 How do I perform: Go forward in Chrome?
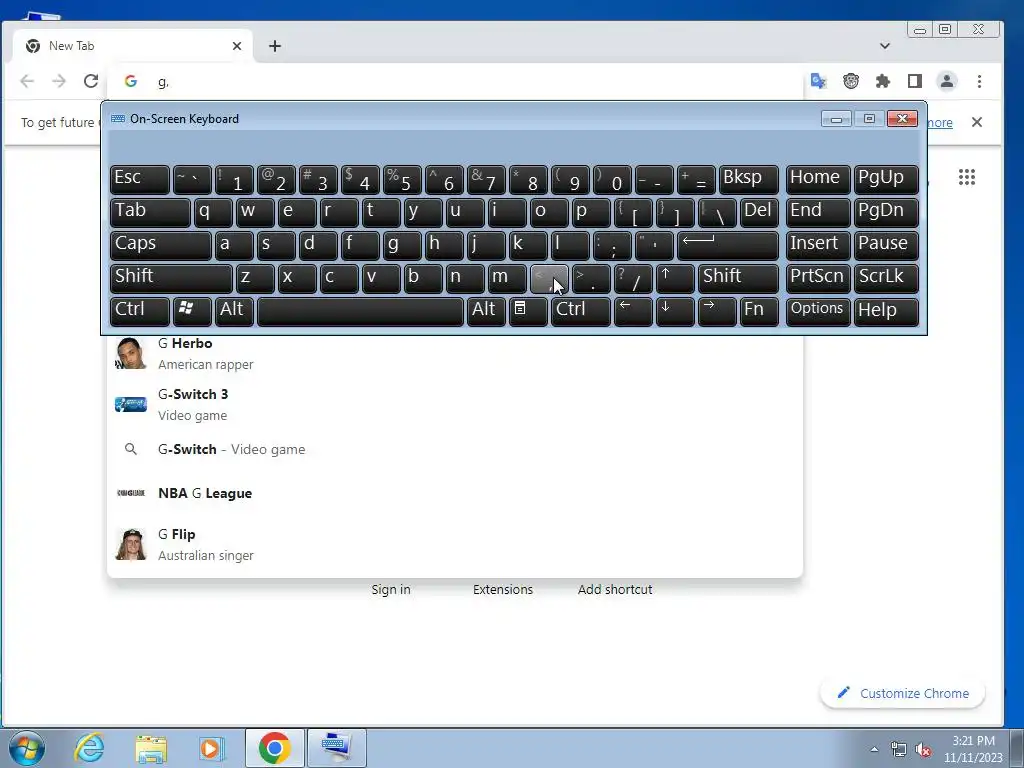[x=59, y=81]
